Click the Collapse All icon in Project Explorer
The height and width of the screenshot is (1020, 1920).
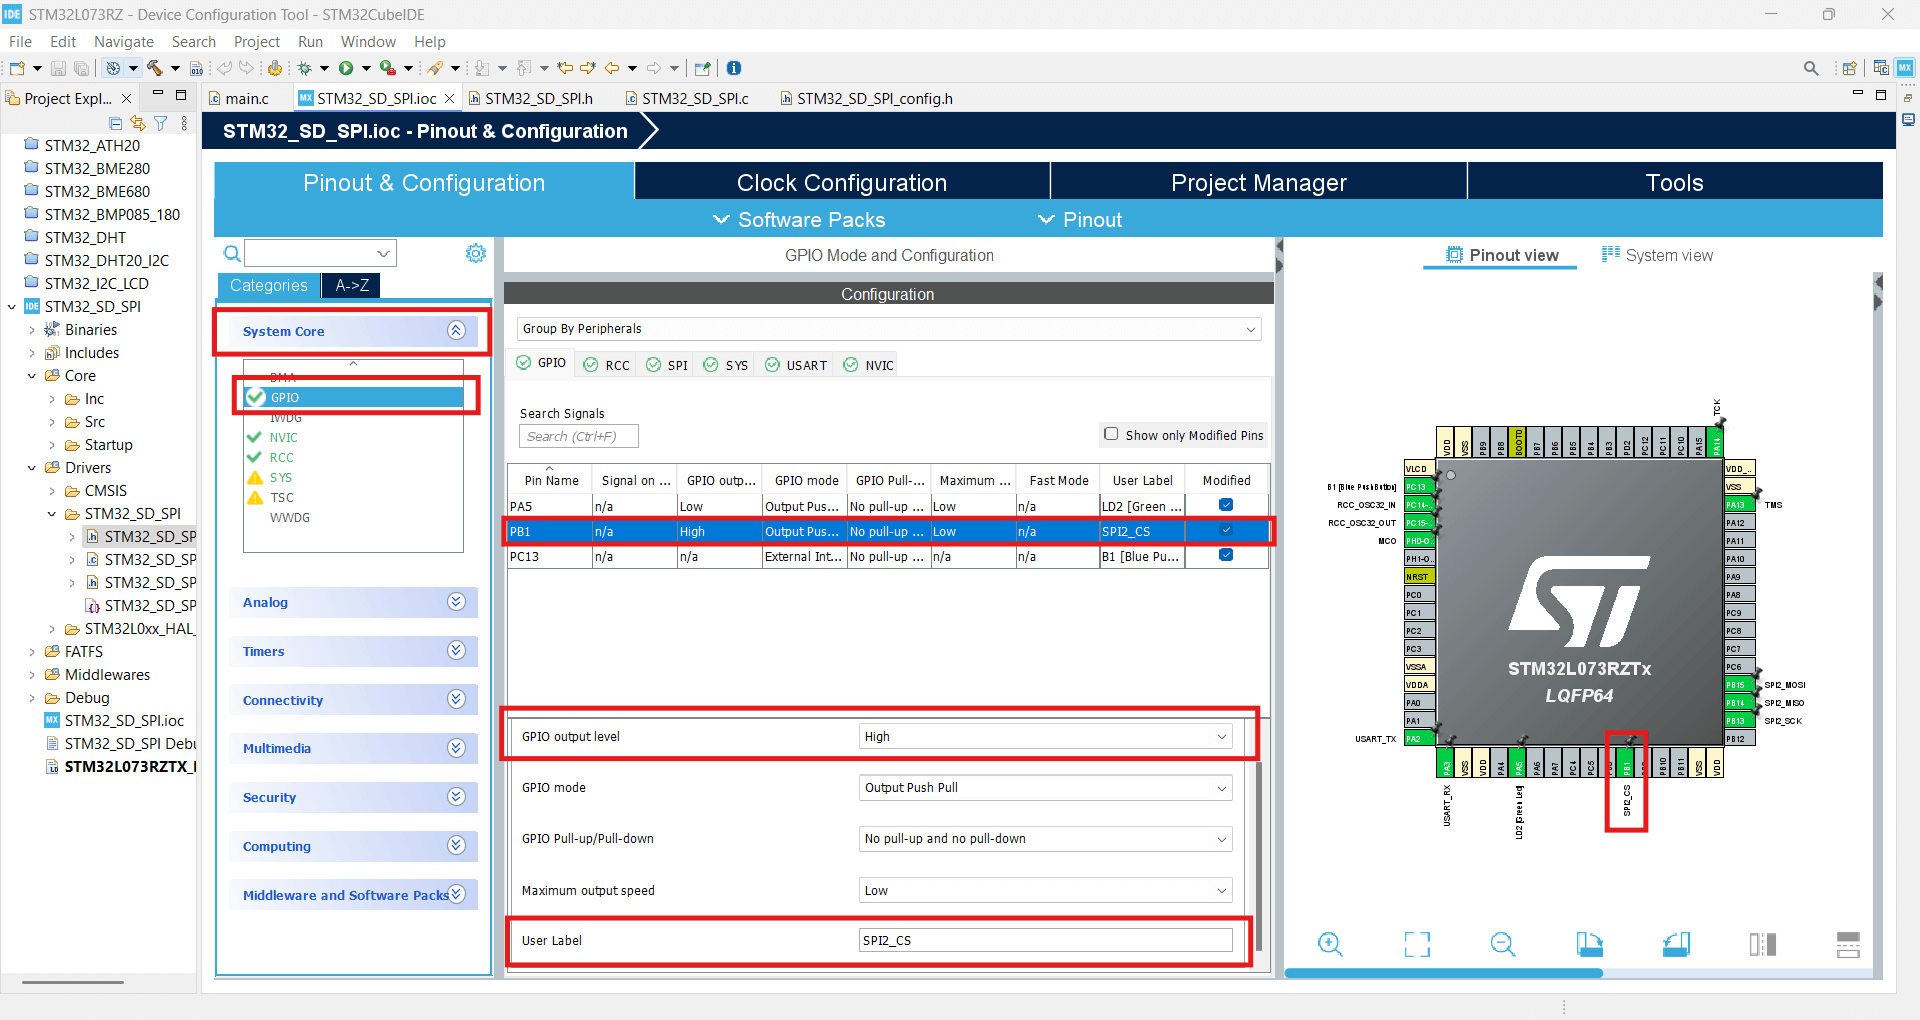pyautogui.click(x=116, y=123)
